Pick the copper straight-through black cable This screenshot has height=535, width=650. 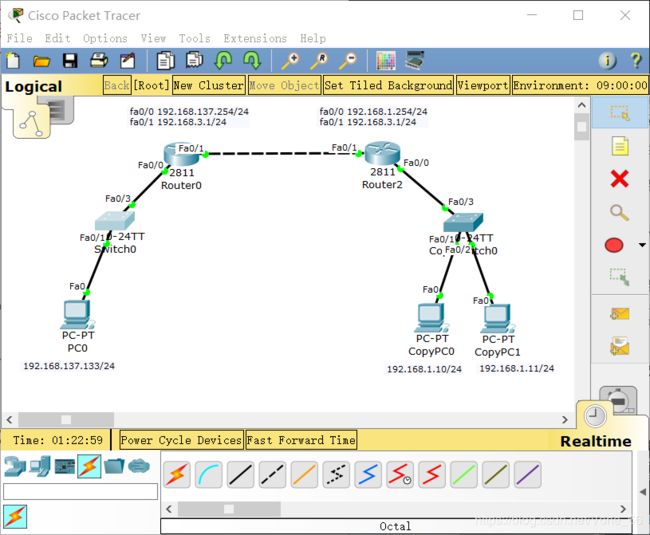tap(240, 474)
